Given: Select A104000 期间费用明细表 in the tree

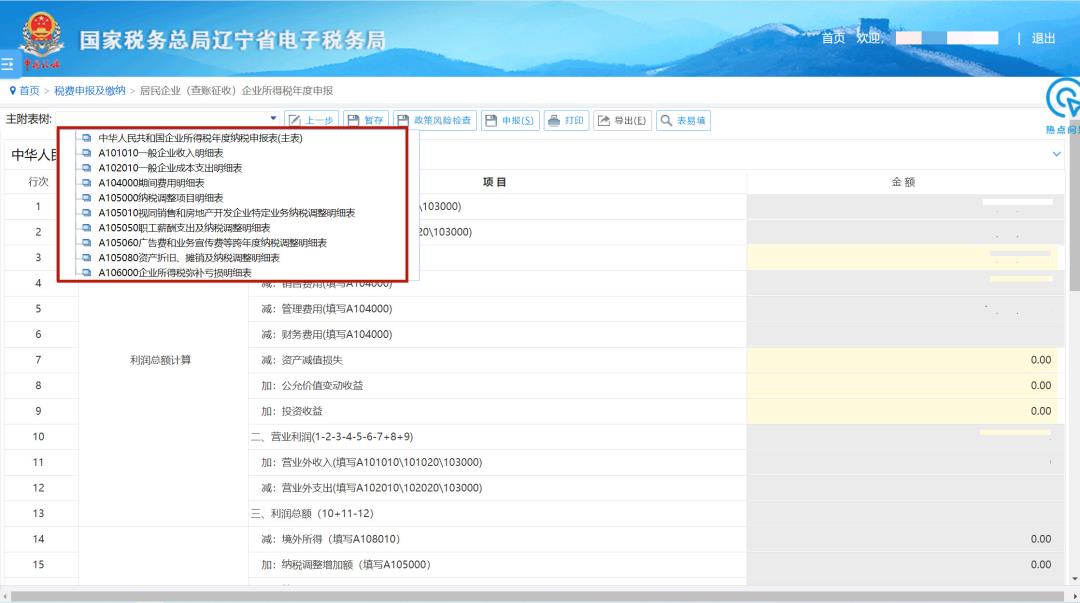Looking at the screenshot, I should tap(151, 183).
